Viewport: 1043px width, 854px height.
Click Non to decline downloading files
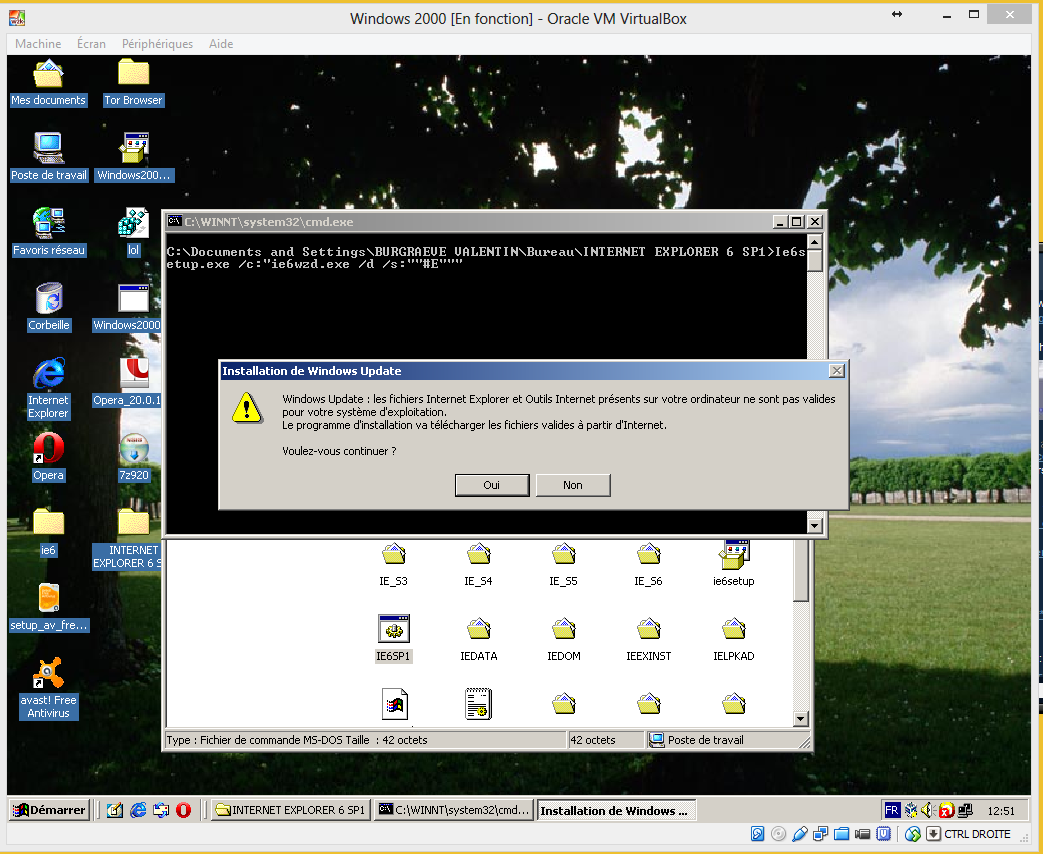[573, 485]
